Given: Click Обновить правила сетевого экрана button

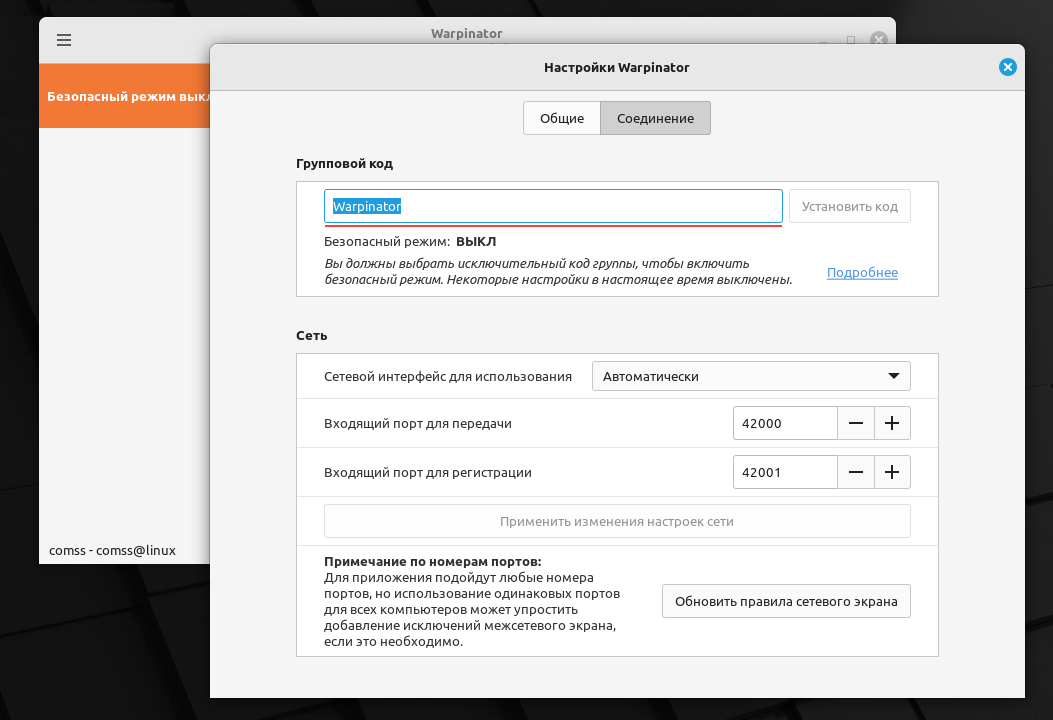Looking at the screenshot, I should pyautogui.click(x=786, y=601).
